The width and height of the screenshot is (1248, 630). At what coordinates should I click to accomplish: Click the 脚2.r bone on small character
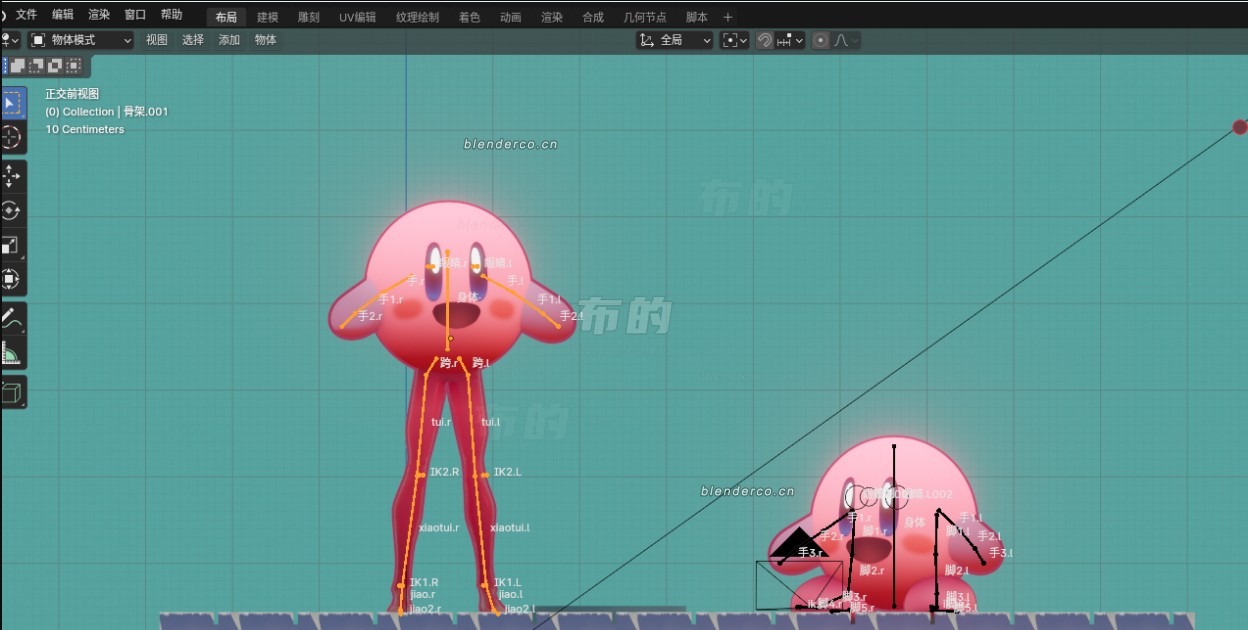point(872,570)
